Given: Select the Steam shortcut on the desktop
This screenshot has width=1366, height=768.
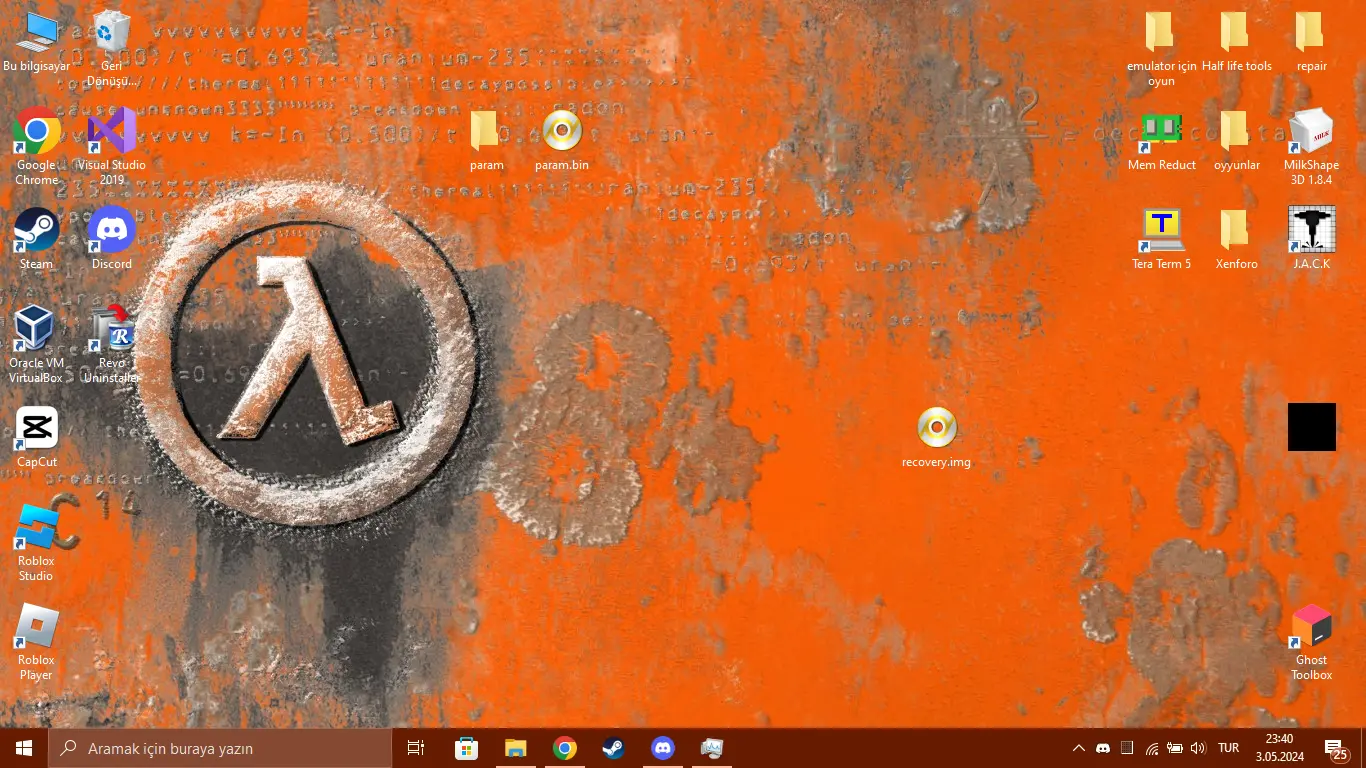Looking at the screenshot, I should pos(37,239).
